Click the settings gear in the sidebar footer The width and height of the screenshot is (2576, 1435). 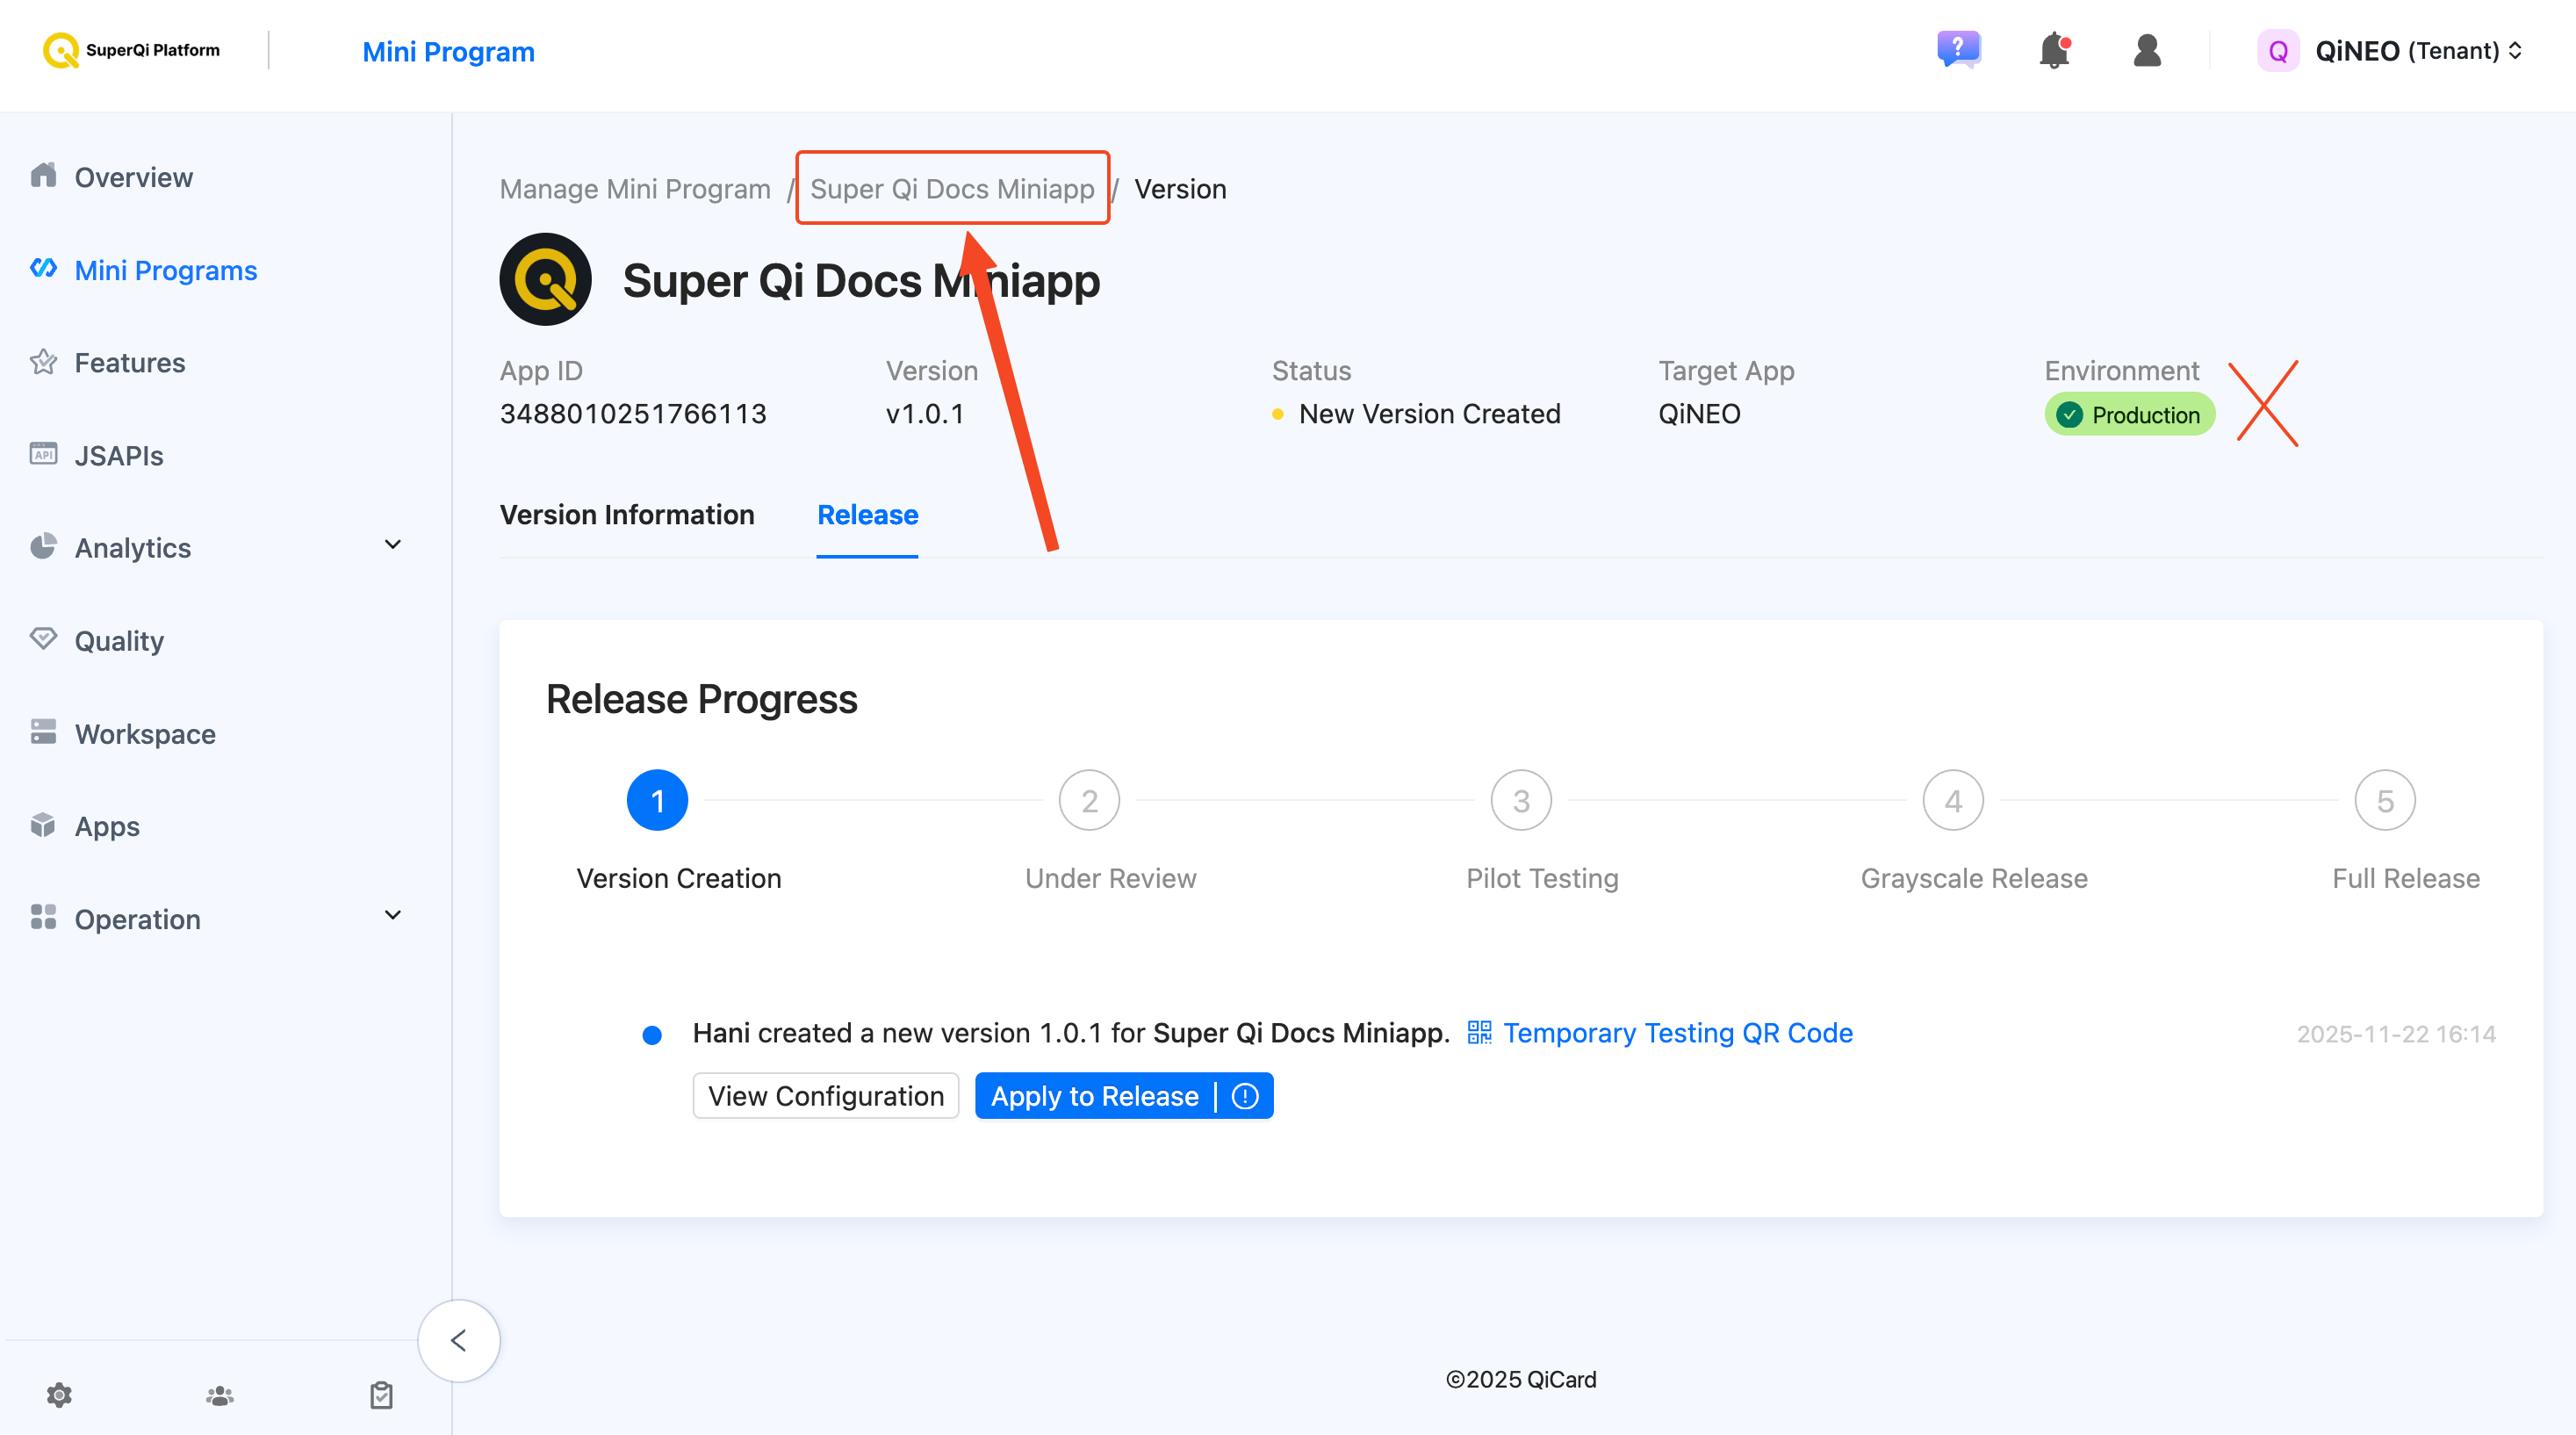[59, 1395]
